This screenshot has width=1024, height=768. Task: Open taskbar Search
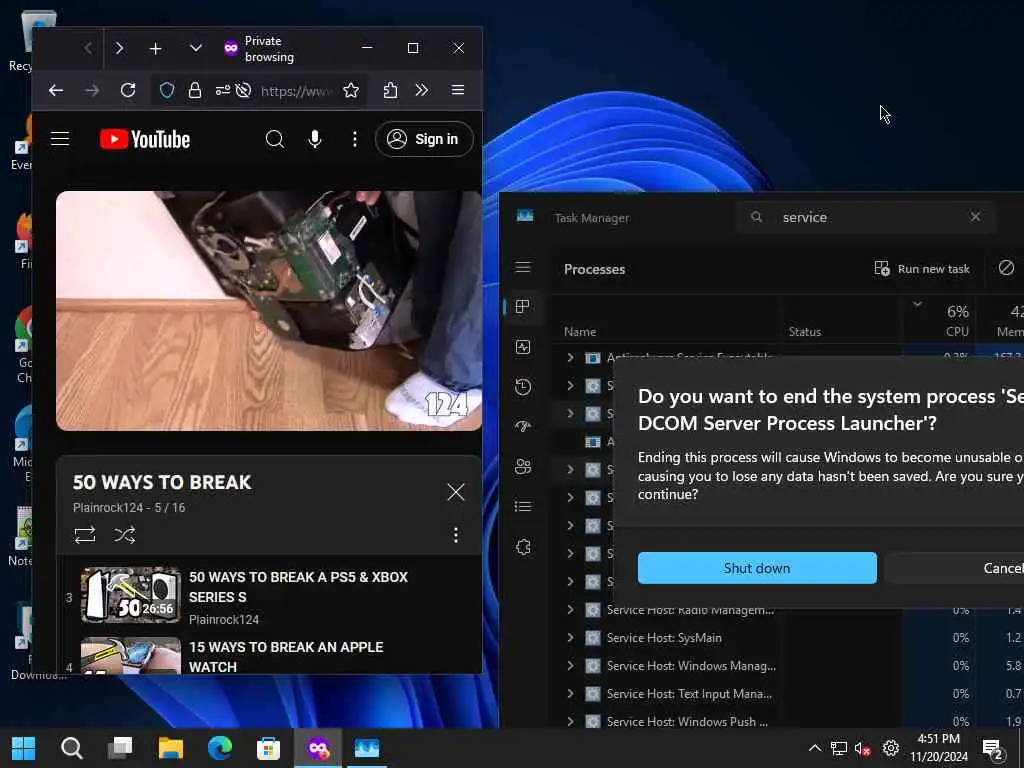tap(72, 748)
